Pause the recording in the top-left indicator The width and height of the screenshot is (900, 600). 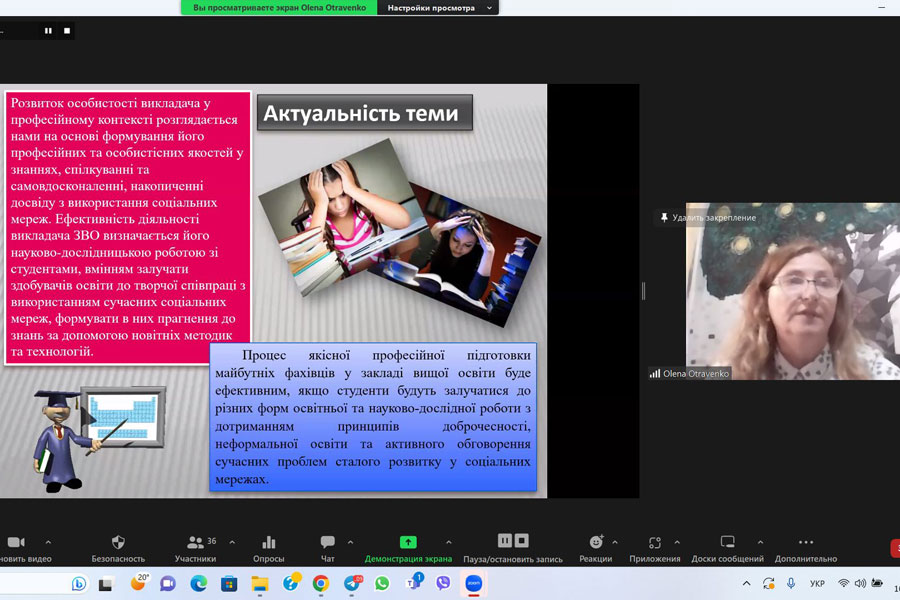(x=48, y=31)
